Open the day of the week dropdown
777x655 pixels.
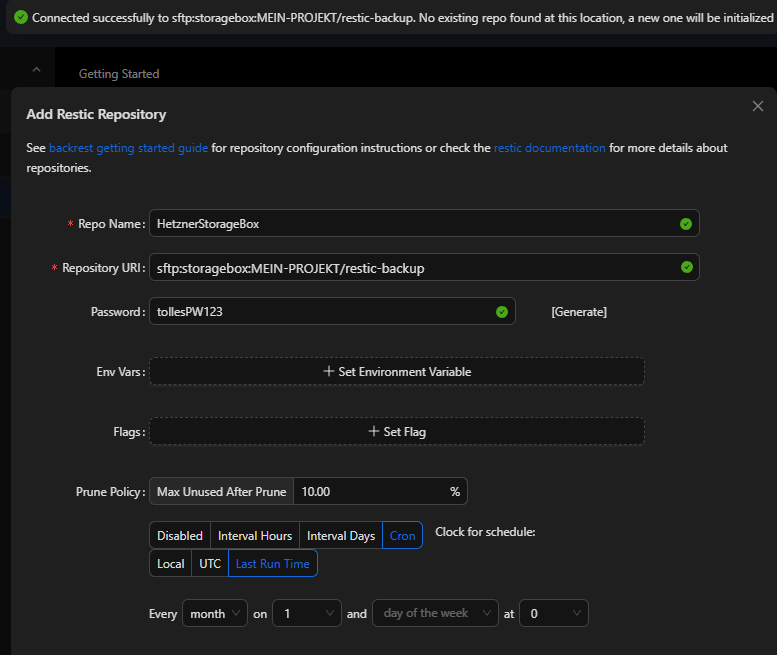point(434,614)
